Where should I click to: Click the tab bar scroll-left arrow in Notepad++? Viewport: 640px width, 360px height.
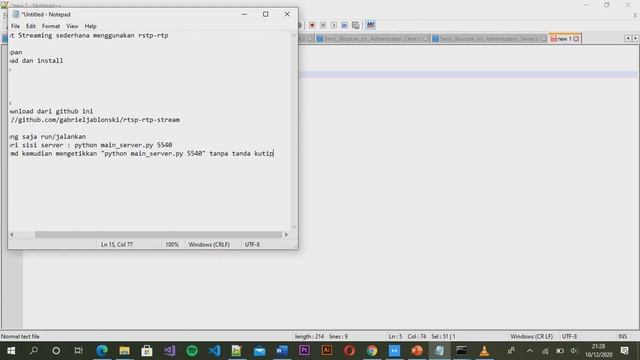pyautogui.click(x=628, y=38)
